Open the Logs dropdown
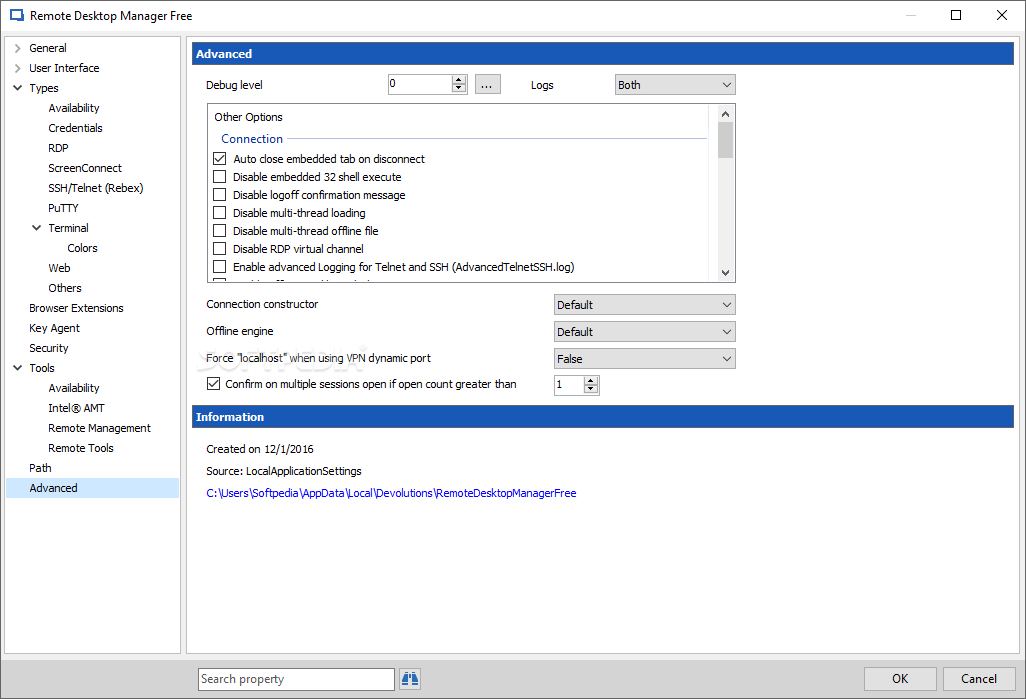This screenshot has height=699, width=1026. pos(675,85)
